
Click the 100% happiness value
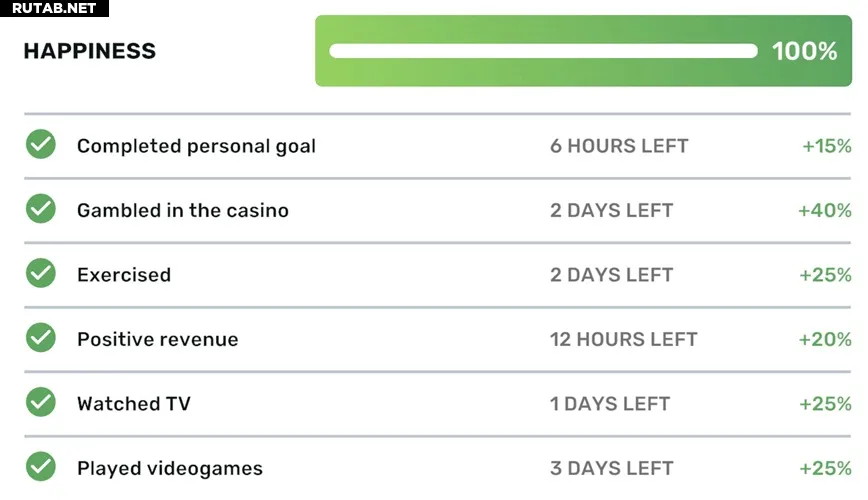[x=804, y=51]
